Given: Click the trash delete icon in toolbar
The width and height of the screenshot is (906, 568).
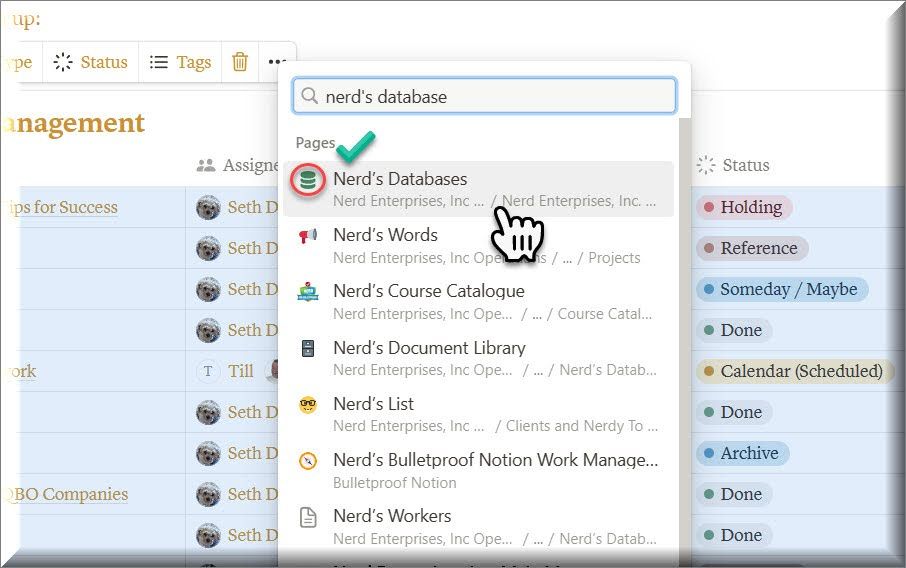Looking at the screenshot, I should pos(240,61).
